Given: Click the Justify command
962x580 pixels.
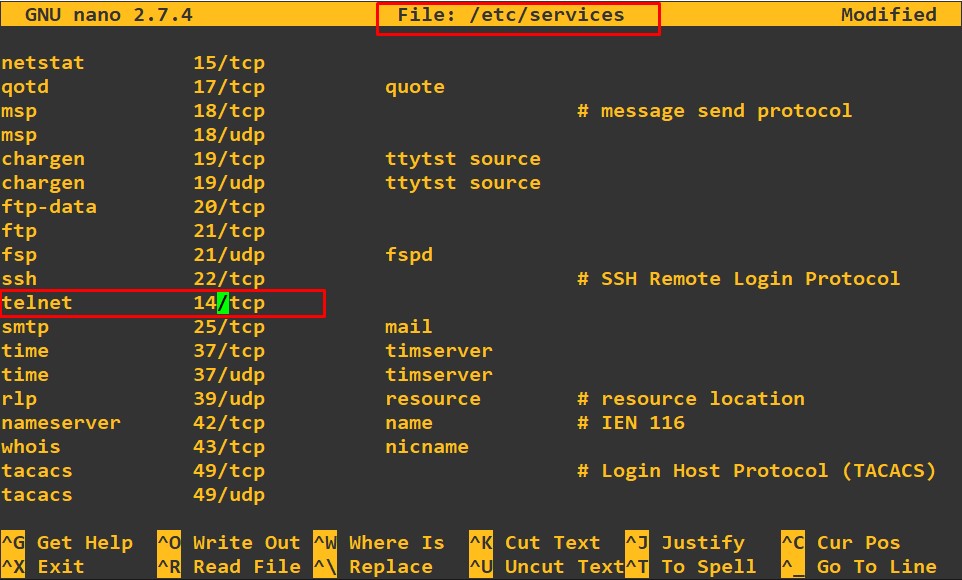Looking at the screenshot, I should (703, 542).
